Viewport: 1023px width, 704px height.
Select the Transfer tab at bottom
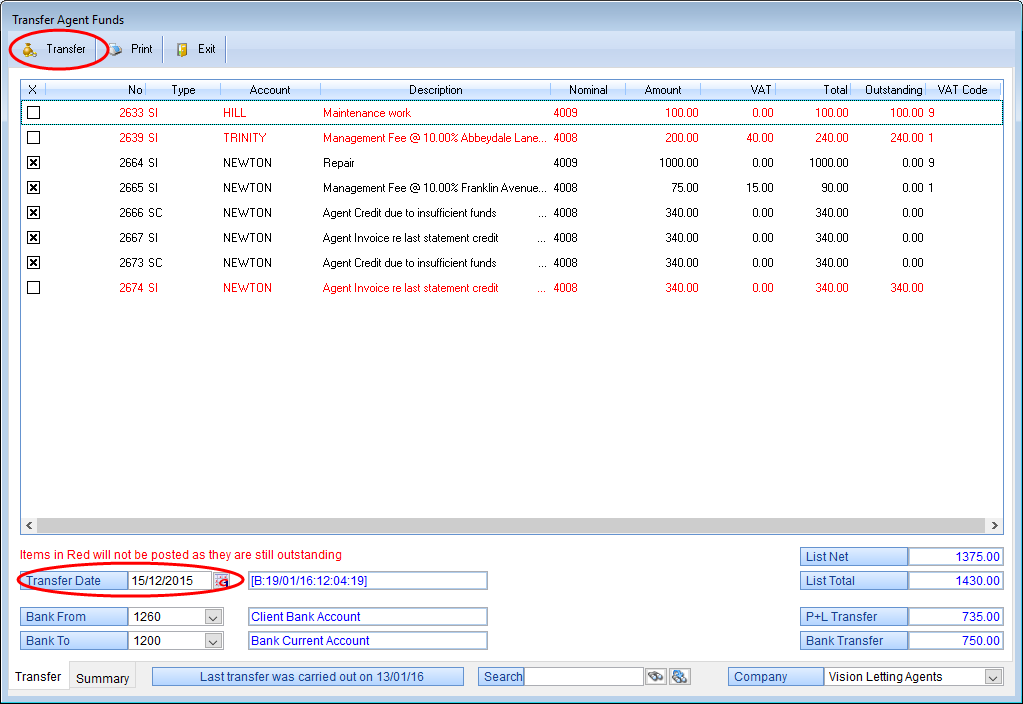pos(38,677)
